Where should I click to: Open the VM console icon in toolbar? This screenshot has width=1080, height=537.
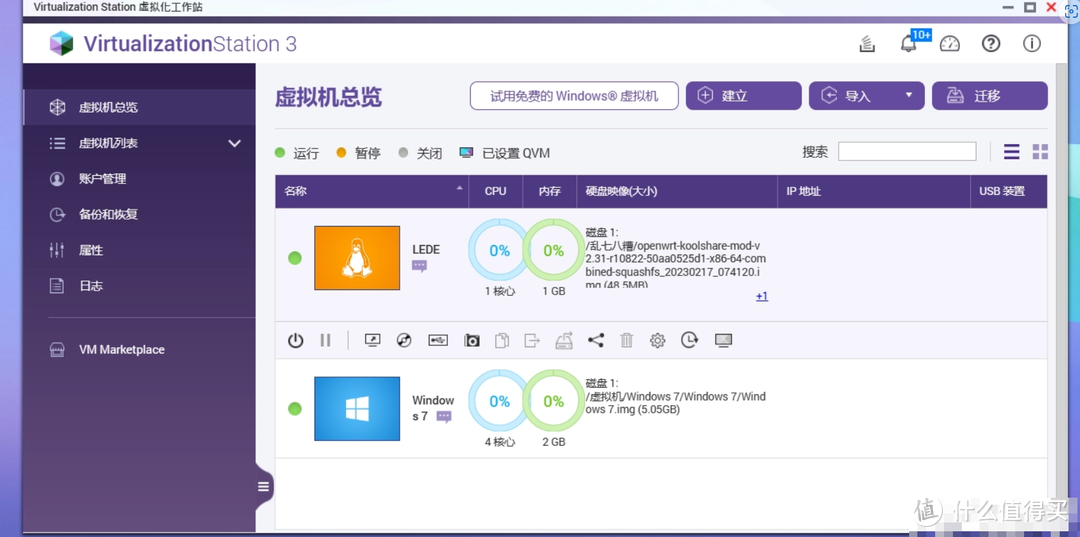pyautogui.click(x=373, y=340)
